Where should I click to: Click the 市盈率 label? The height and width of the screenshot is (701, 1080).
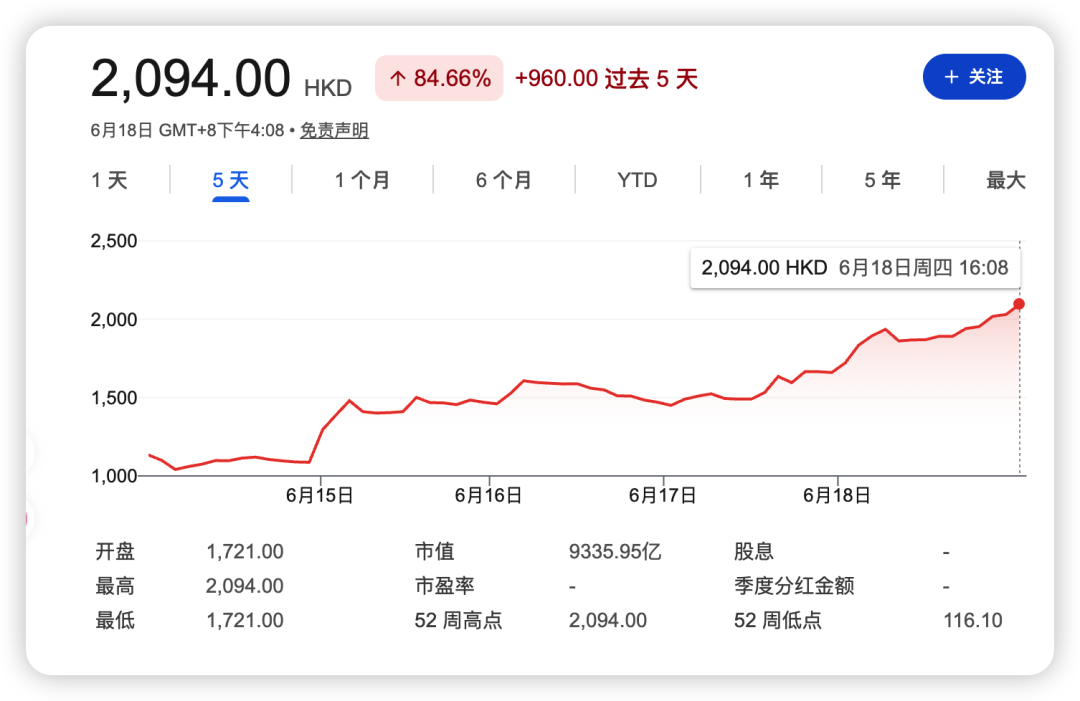444,586
